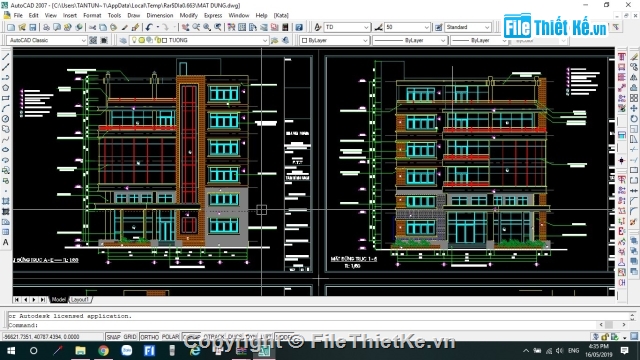Open the Properties palette icon
The image size is (640, 360).
click(x=231, y=27)
